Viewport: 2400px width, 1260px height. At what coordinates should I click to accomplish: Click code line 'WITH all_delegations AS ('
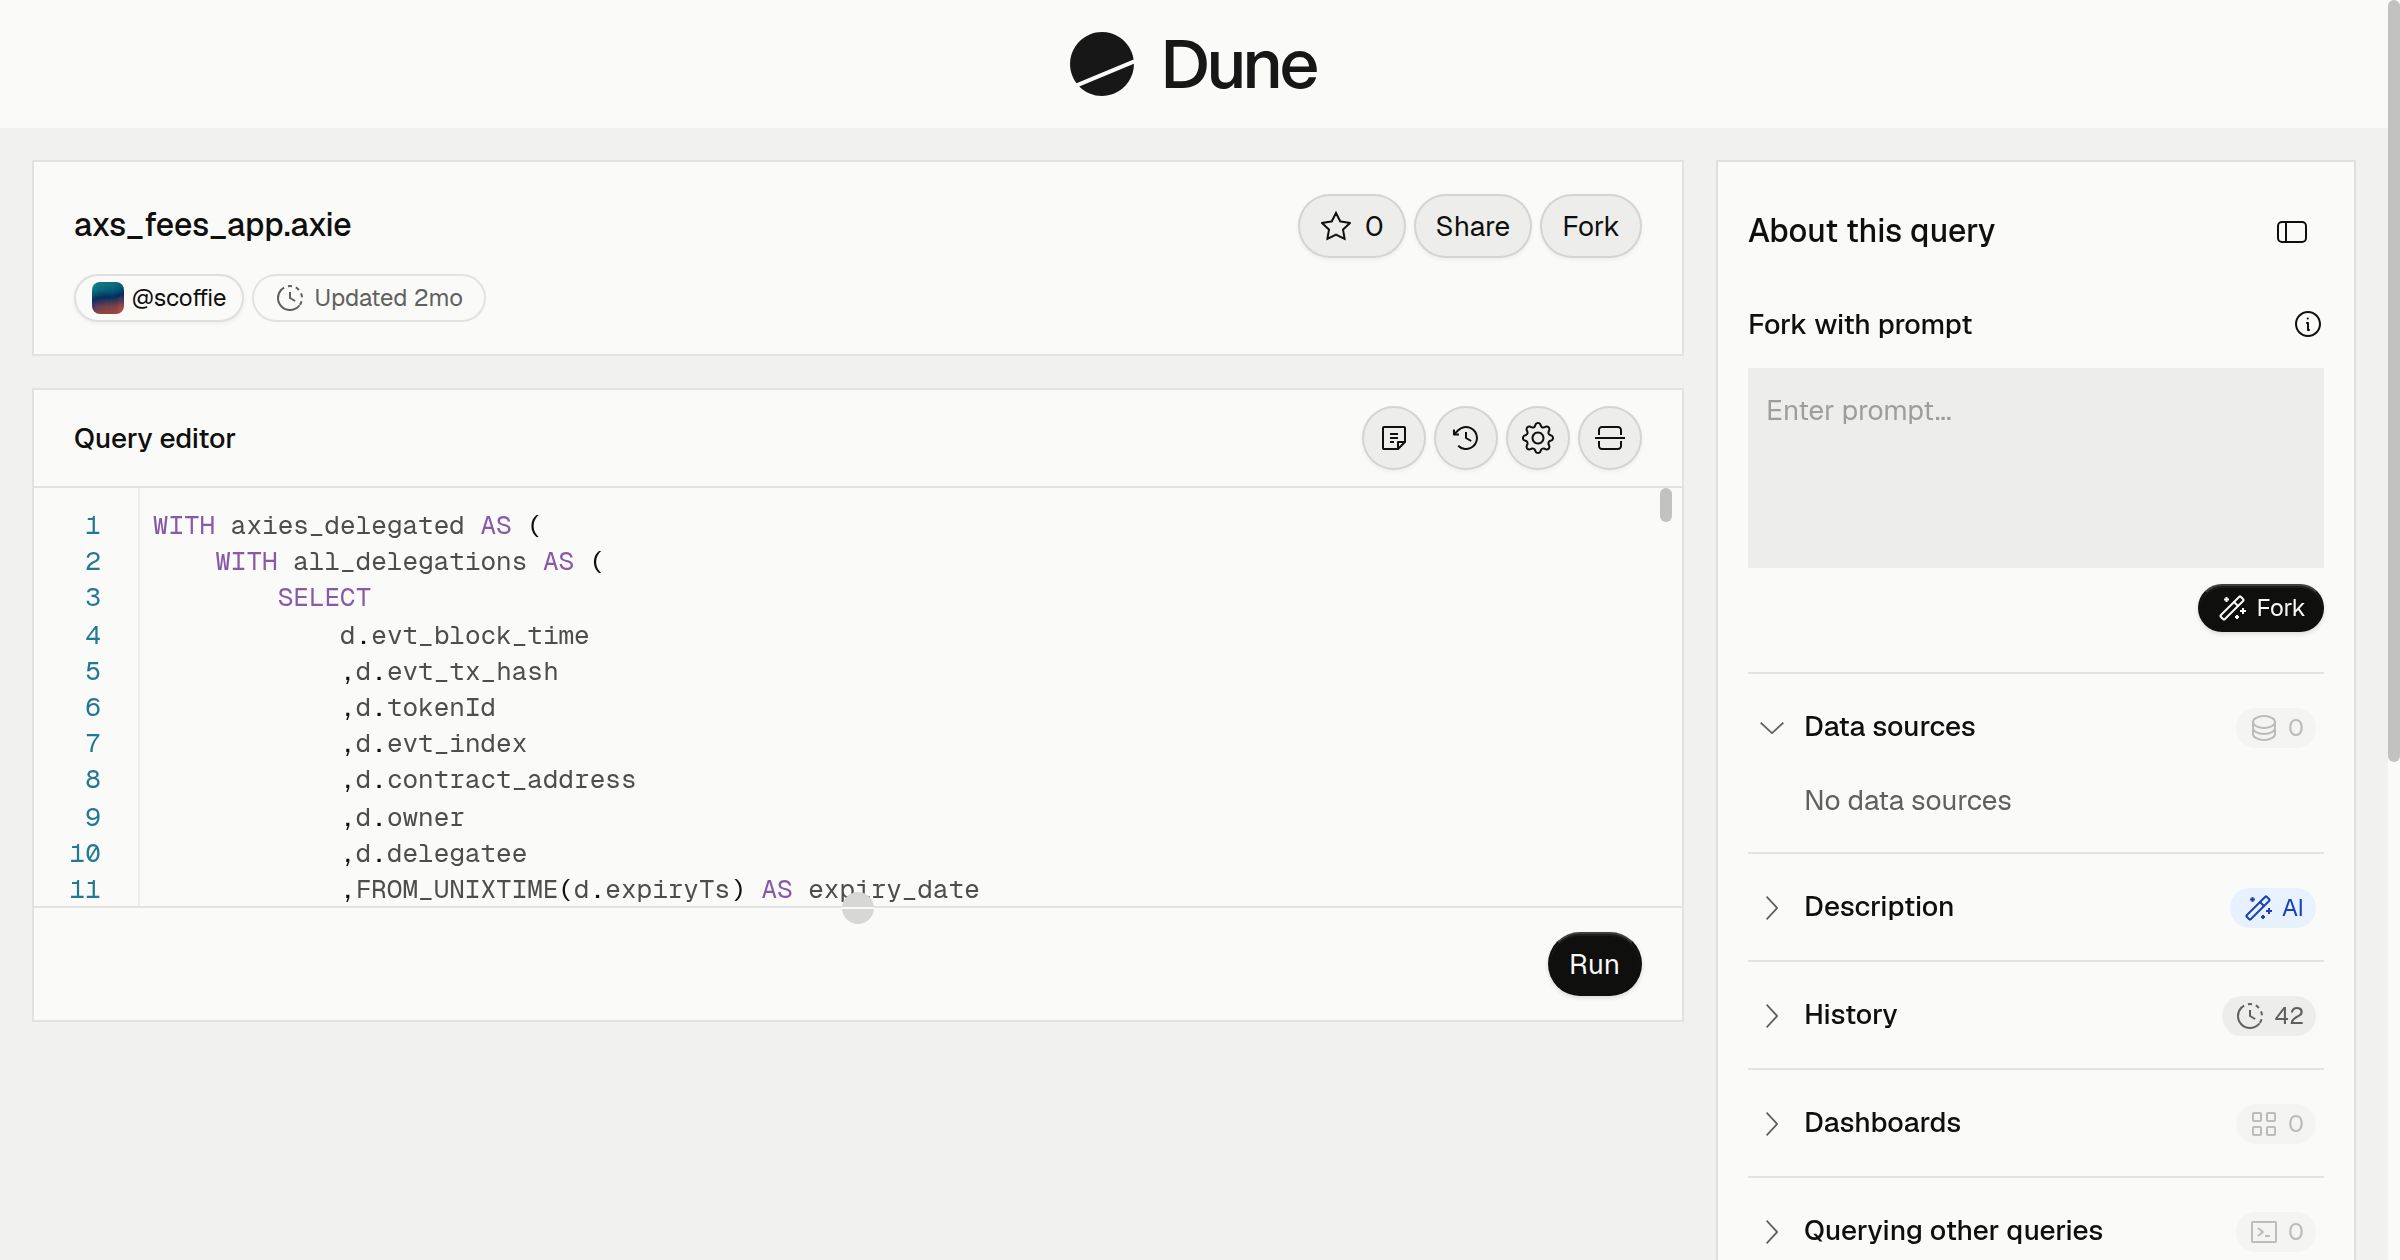[409, 562]
